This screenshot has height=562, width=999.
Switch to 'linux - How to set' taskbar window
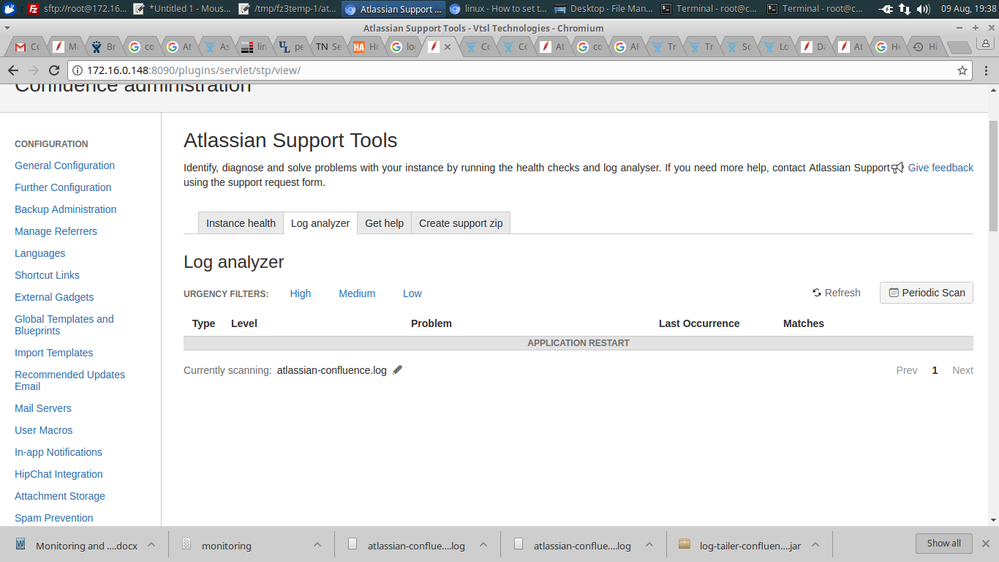click(499, 9)
